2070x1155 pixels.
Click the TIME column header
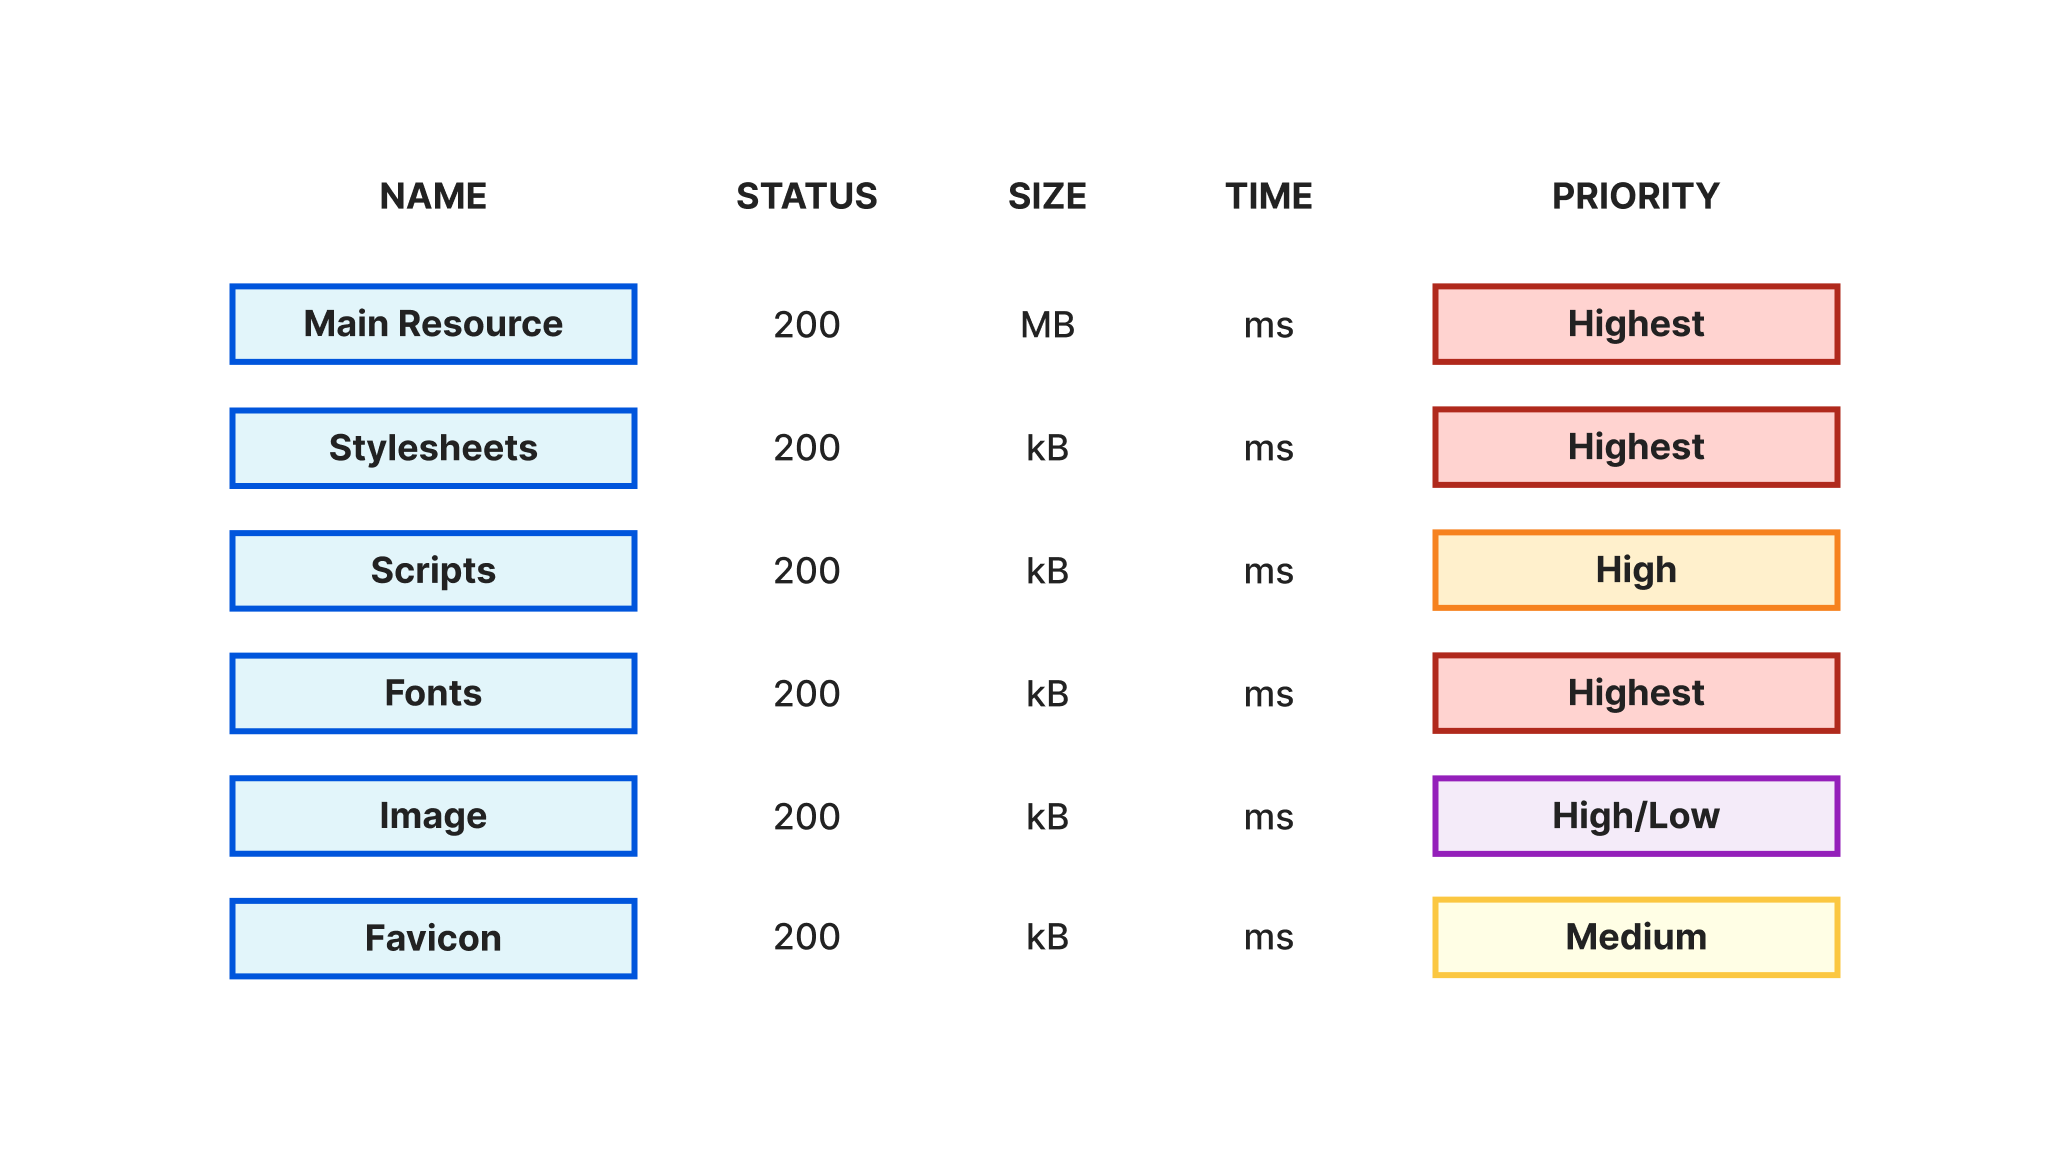(x=1268, y=196)
